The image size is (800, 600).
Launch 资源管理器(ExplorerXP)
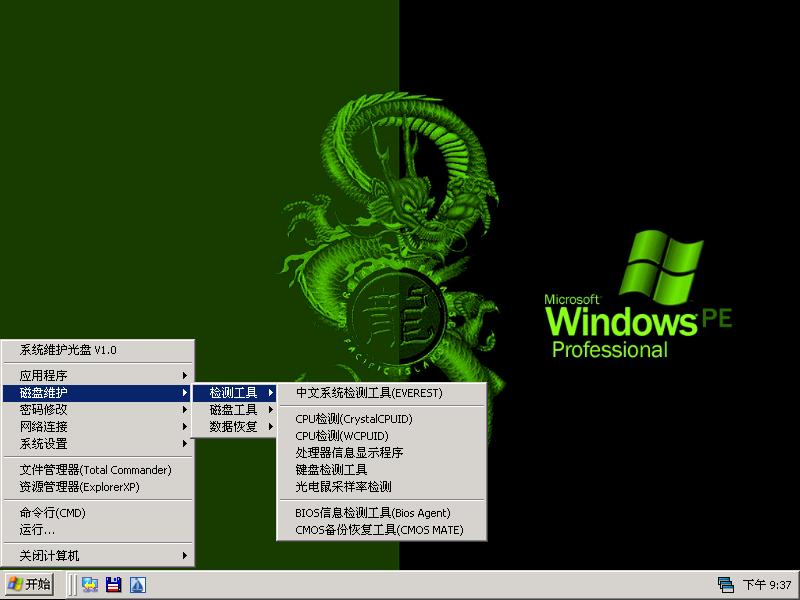(98, 487)
